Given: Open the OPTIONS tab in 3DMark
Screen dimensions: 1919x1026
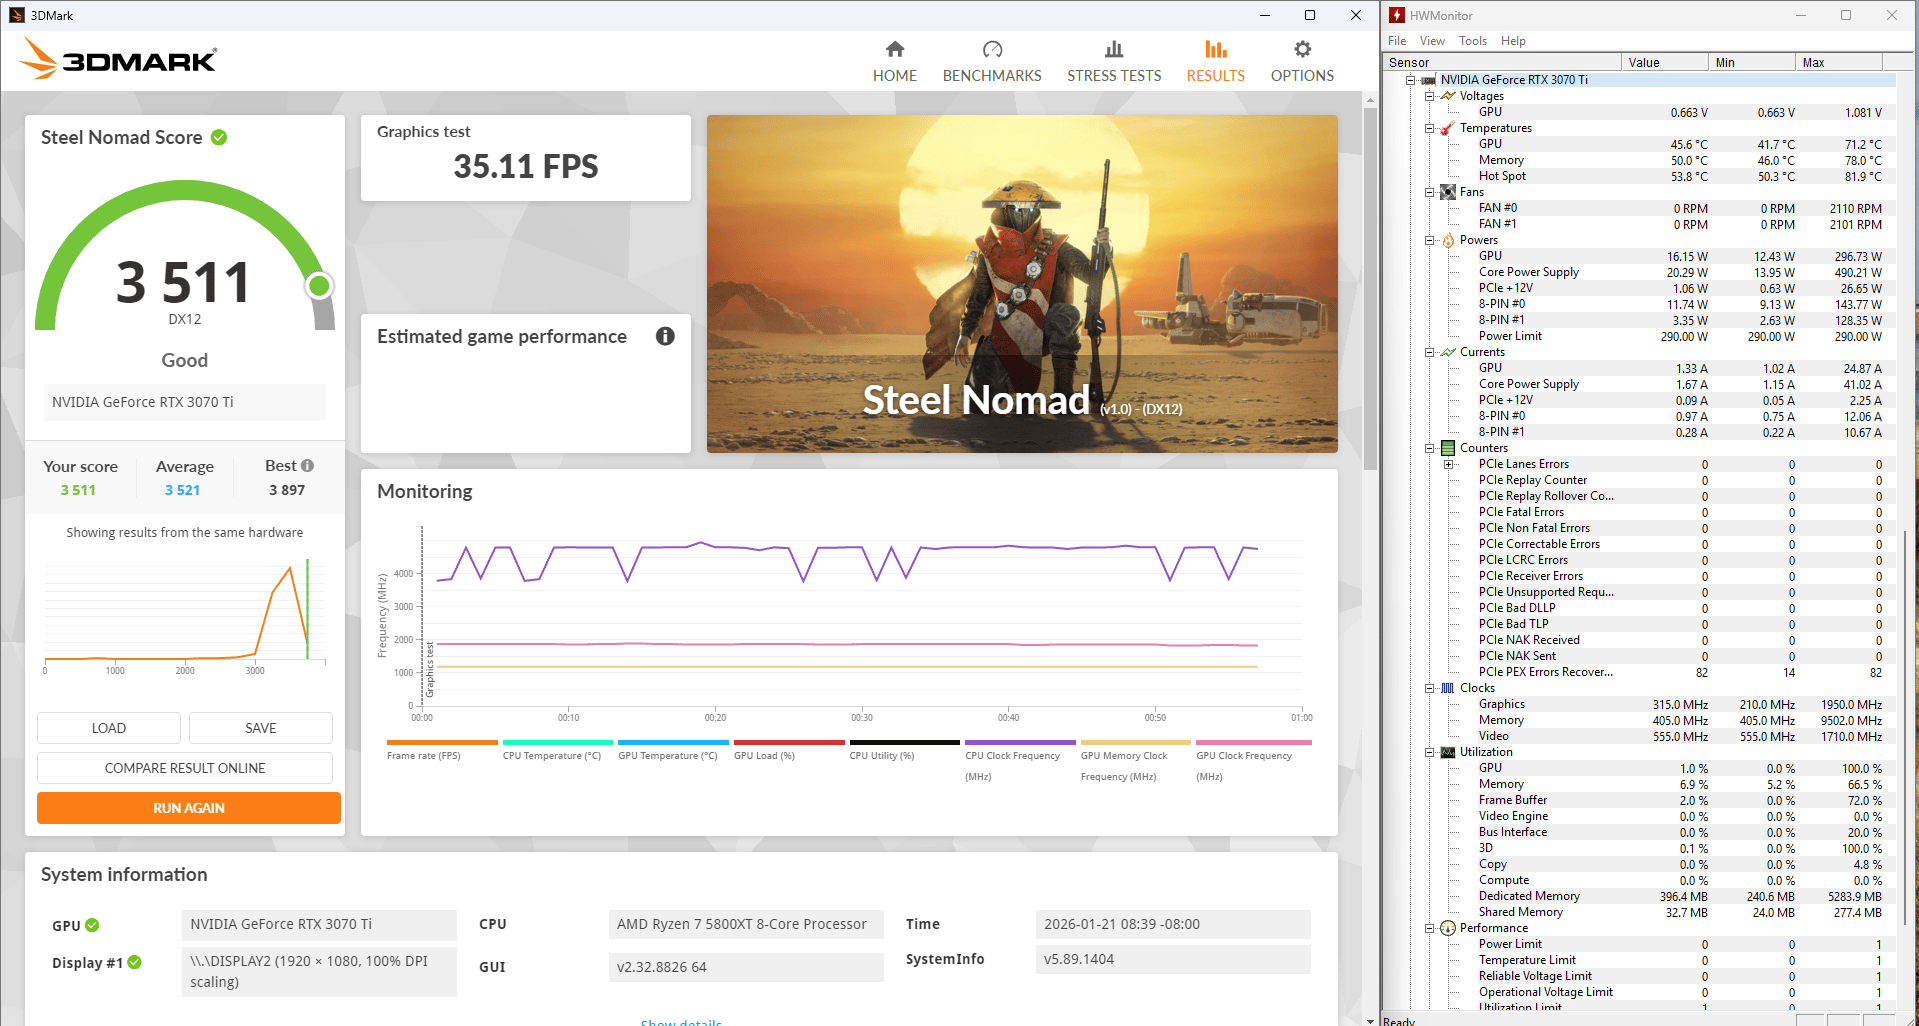Looking at the screenshot, I should pos(1302,62).
